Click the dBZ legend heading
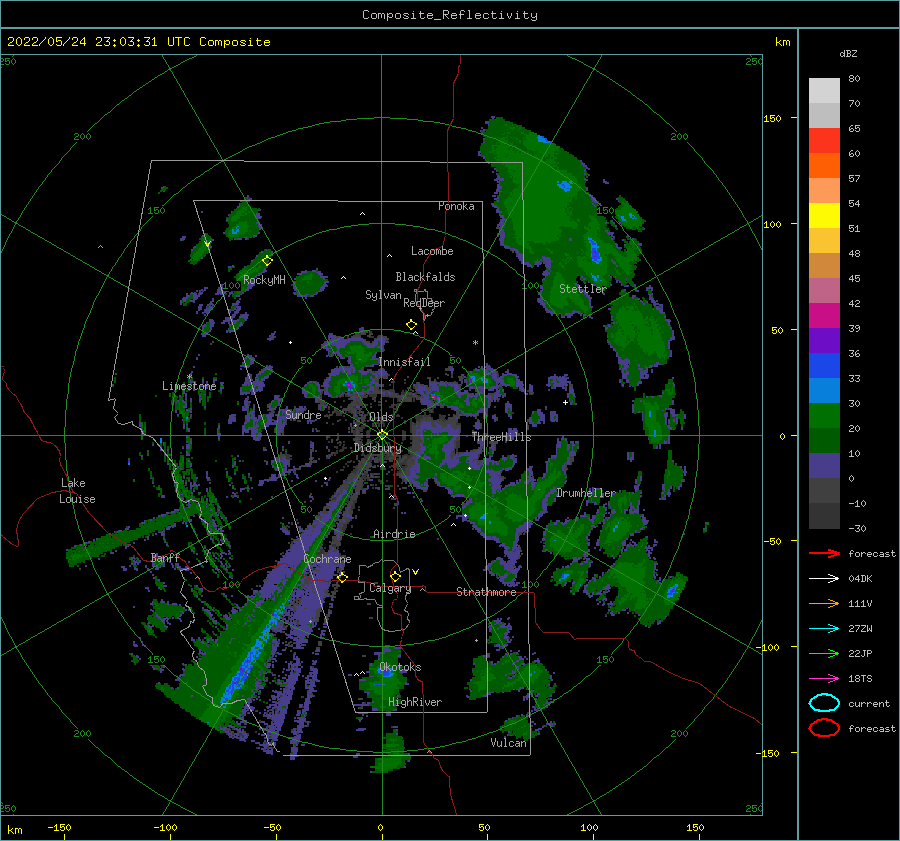Screen dimensions: 900x841 848,54
